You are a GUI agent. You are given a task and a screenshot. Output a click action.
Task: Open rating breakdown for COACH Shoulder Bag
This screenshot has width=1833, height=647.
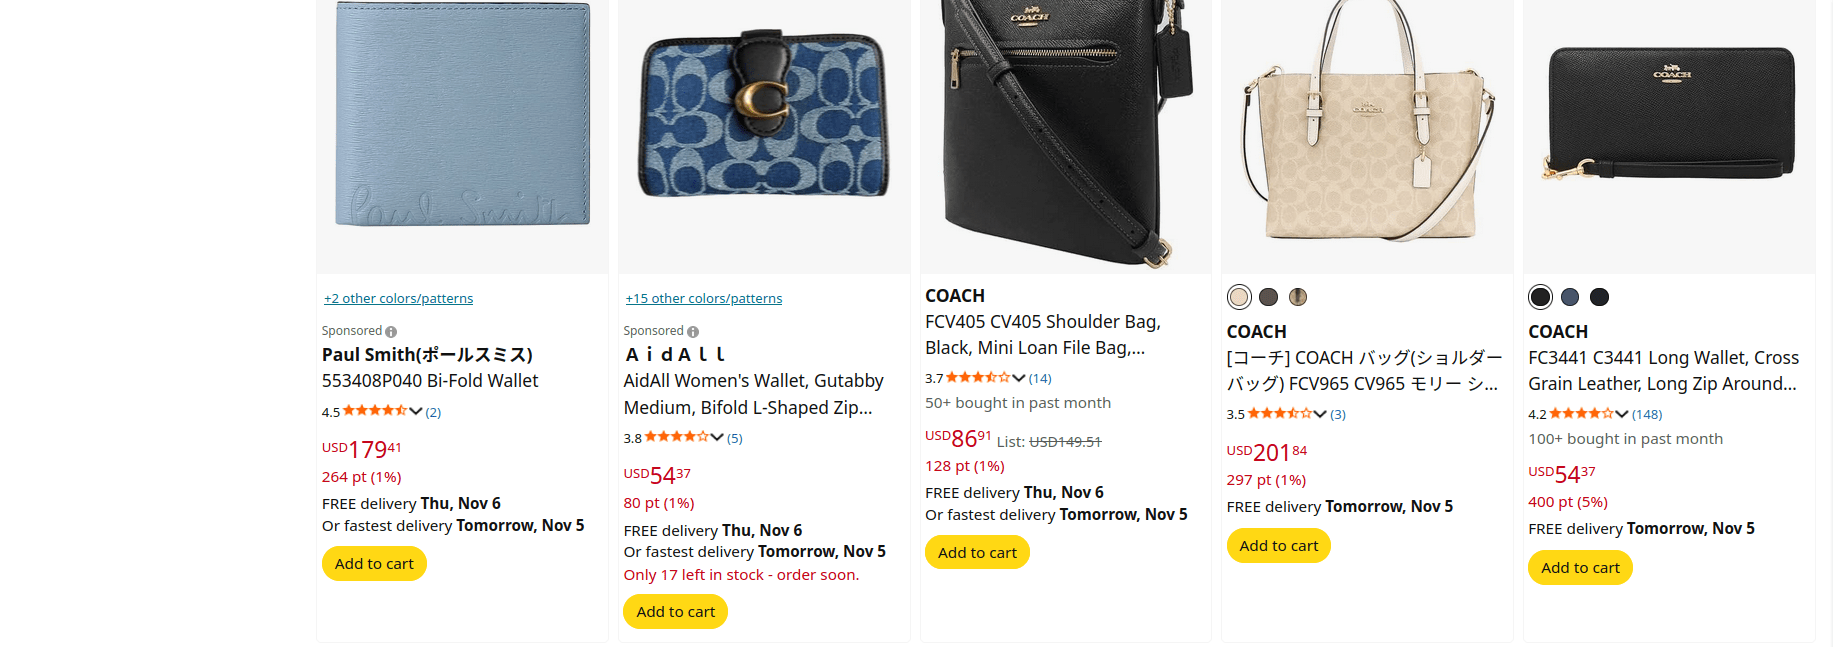[x=1019, y=378]
